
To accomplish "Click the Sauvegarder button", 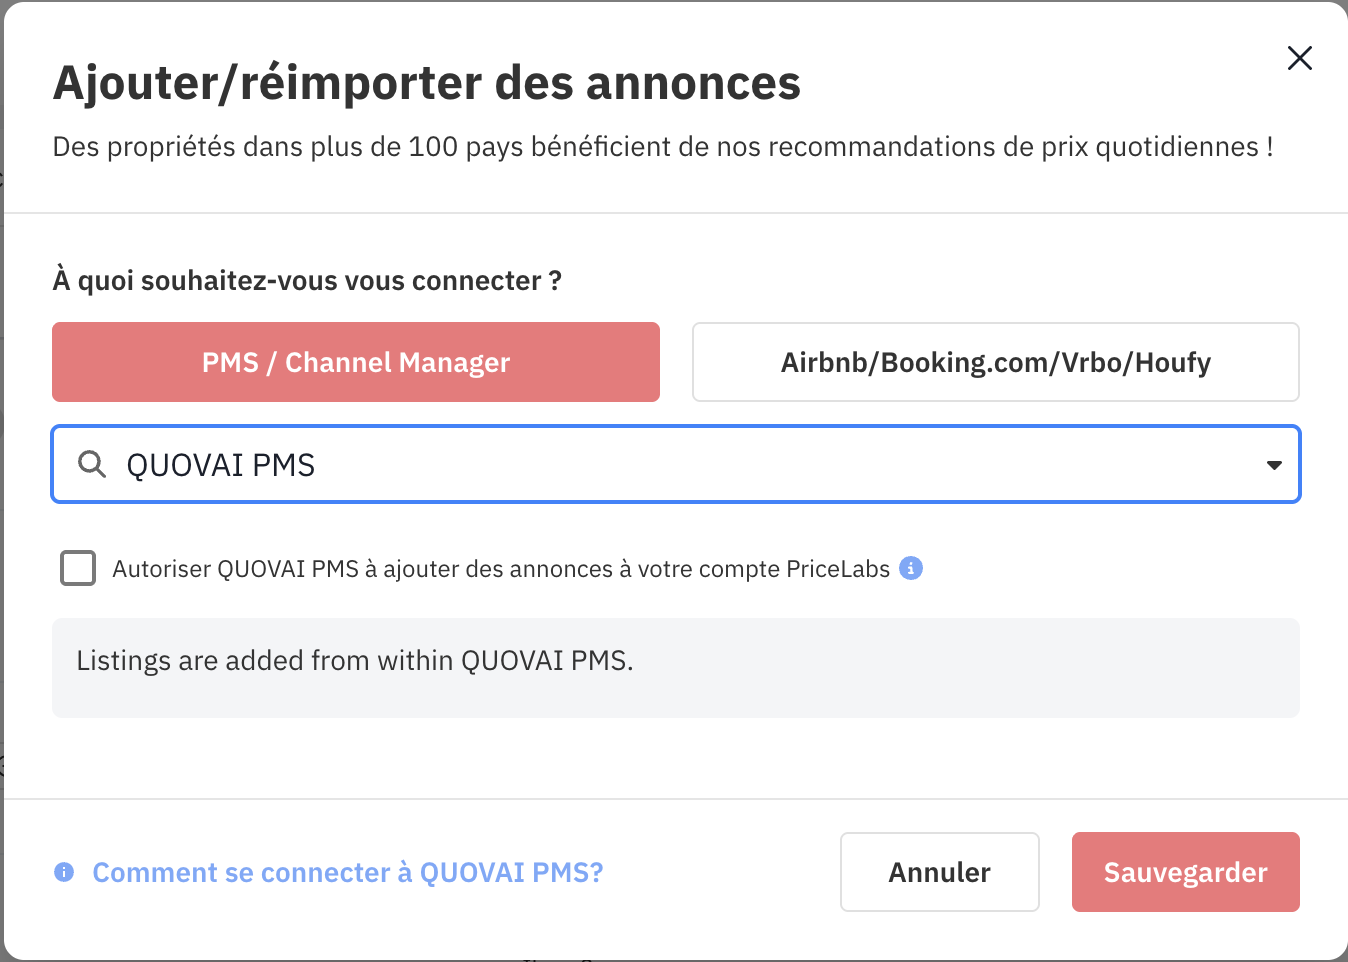I will [x=1185, y=872].
